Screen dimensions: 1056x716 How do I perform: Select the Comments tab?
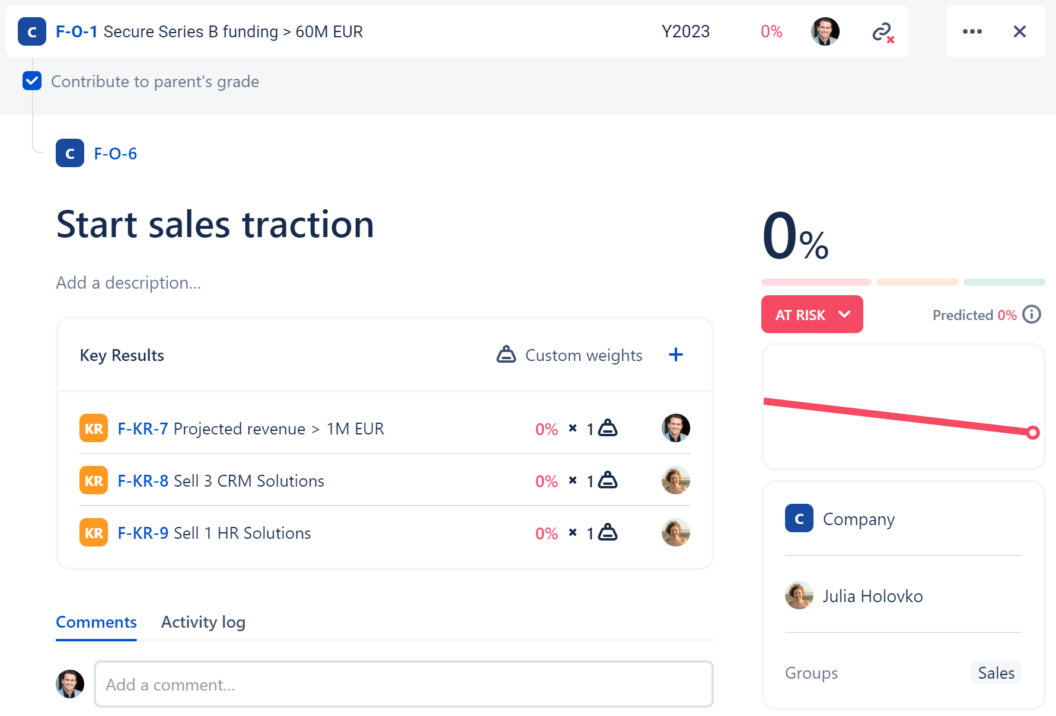[x=96, y=622]
